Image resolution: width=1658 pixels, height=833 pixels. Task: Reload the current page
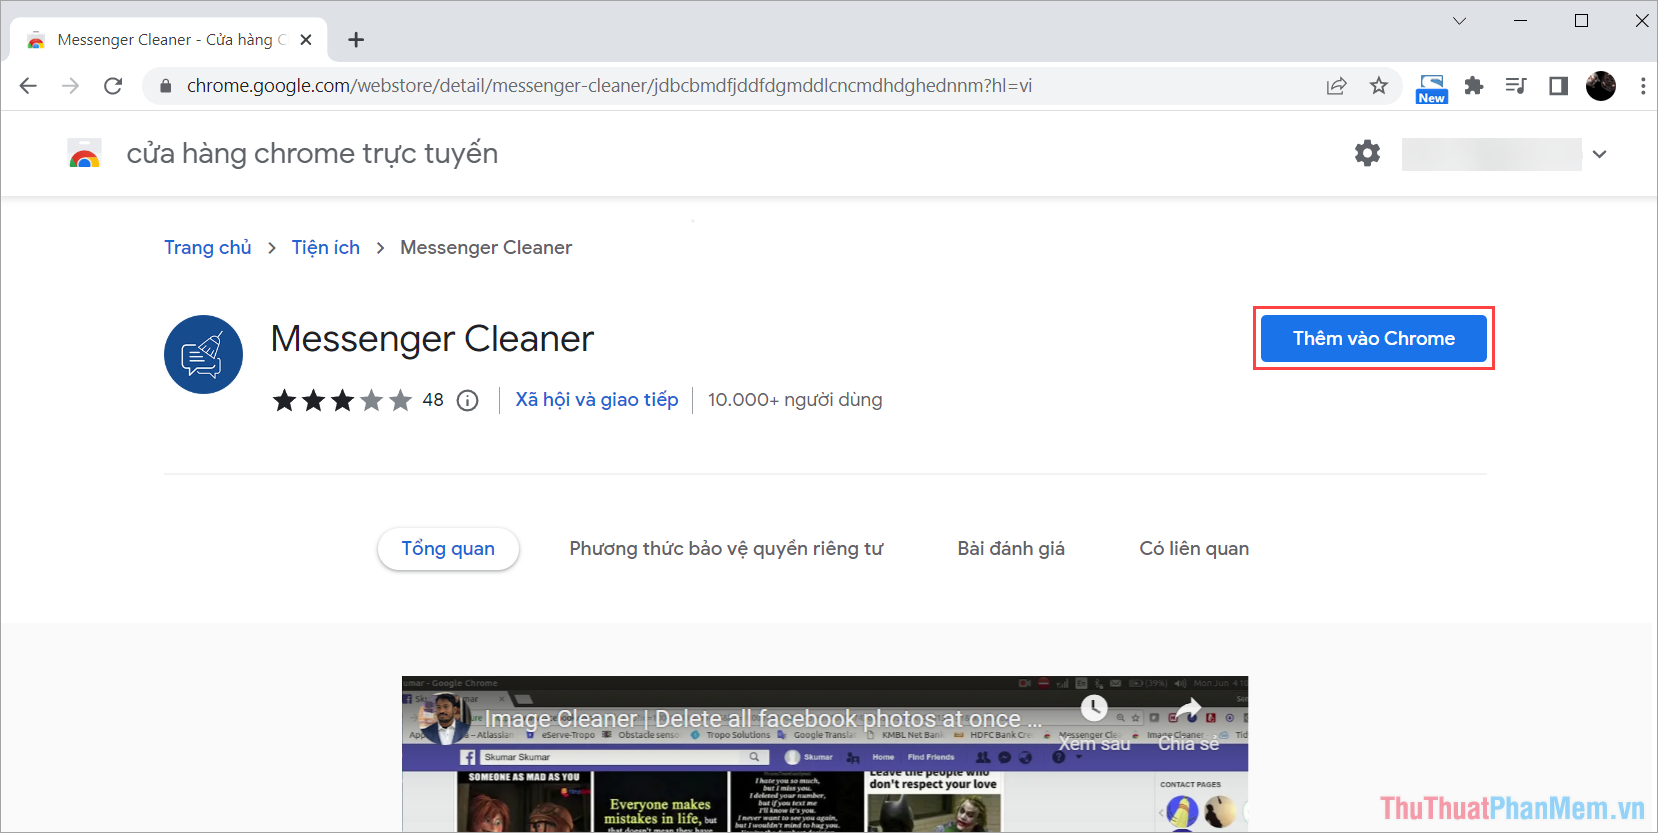(113, 86)
